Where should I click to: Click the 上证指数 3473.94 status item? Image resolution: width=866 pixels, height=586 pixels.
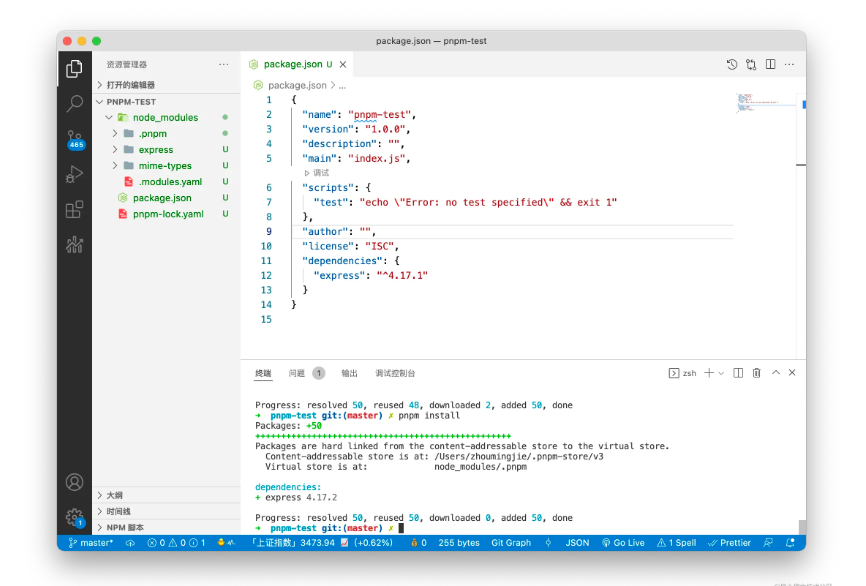(321, 543)
